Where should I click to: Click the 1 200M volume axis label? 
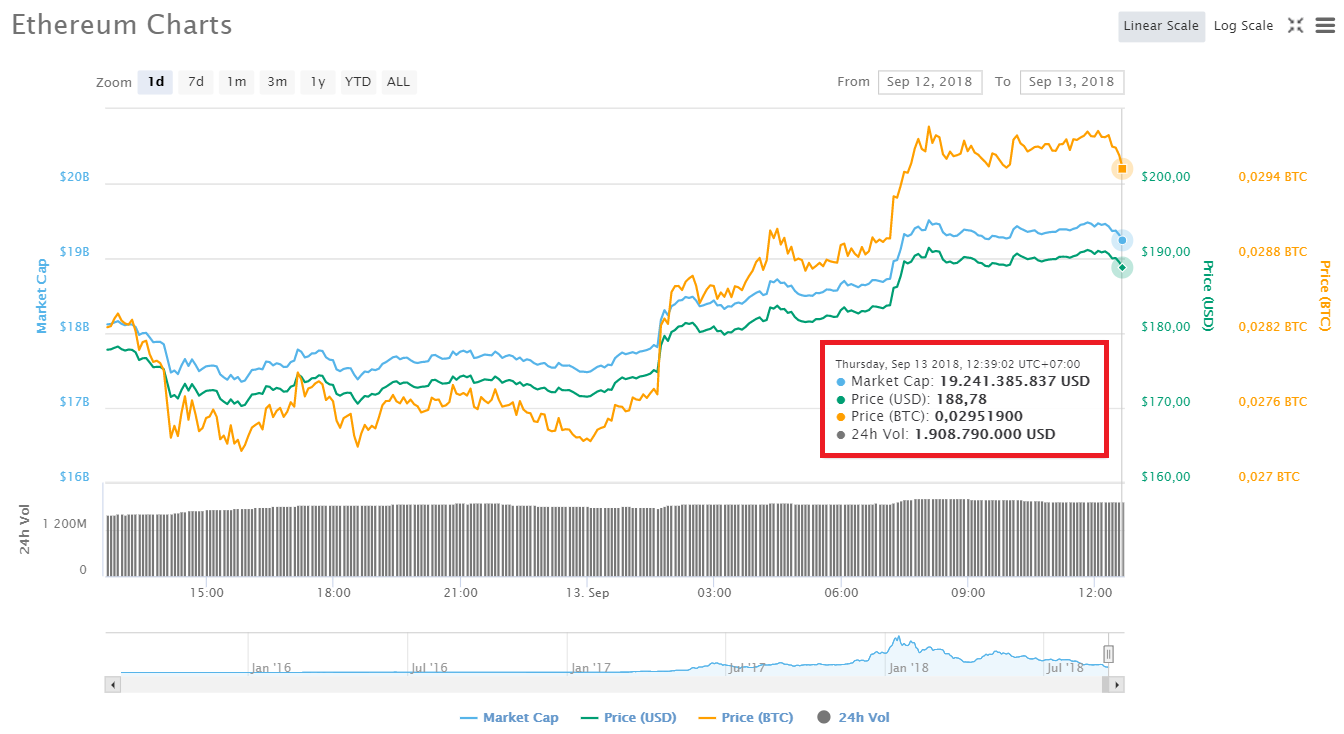tap(65, 524)
